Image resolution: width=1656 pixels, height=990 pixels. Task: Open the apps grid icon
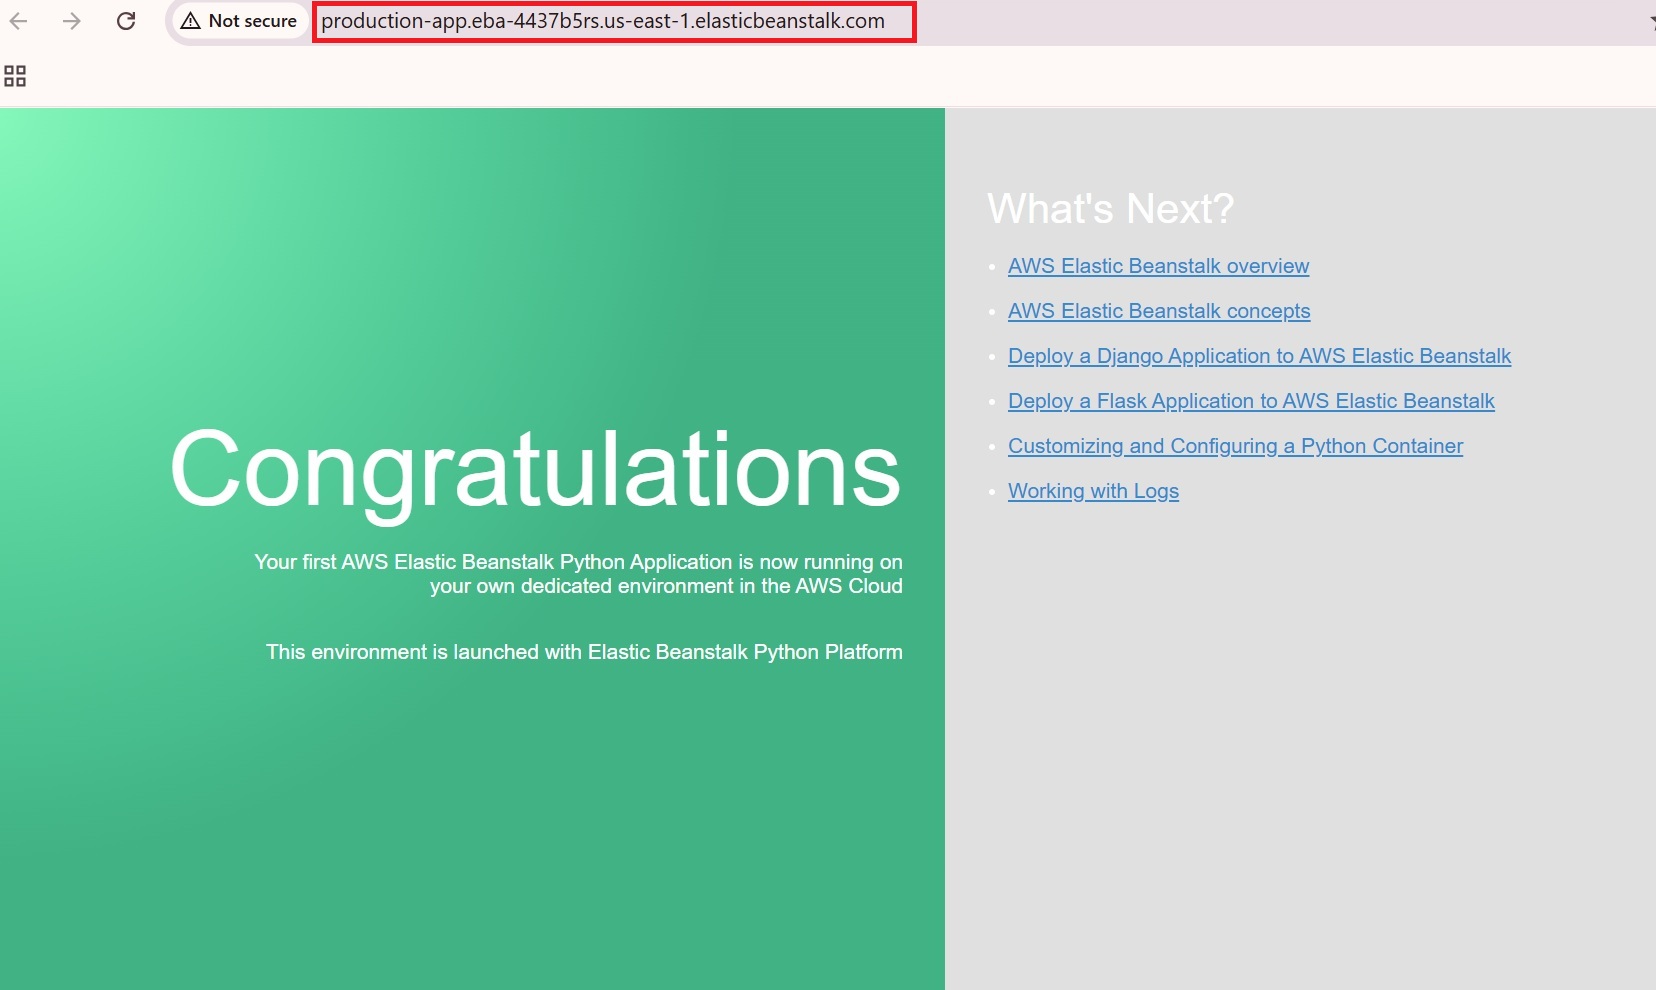[15, 76]
